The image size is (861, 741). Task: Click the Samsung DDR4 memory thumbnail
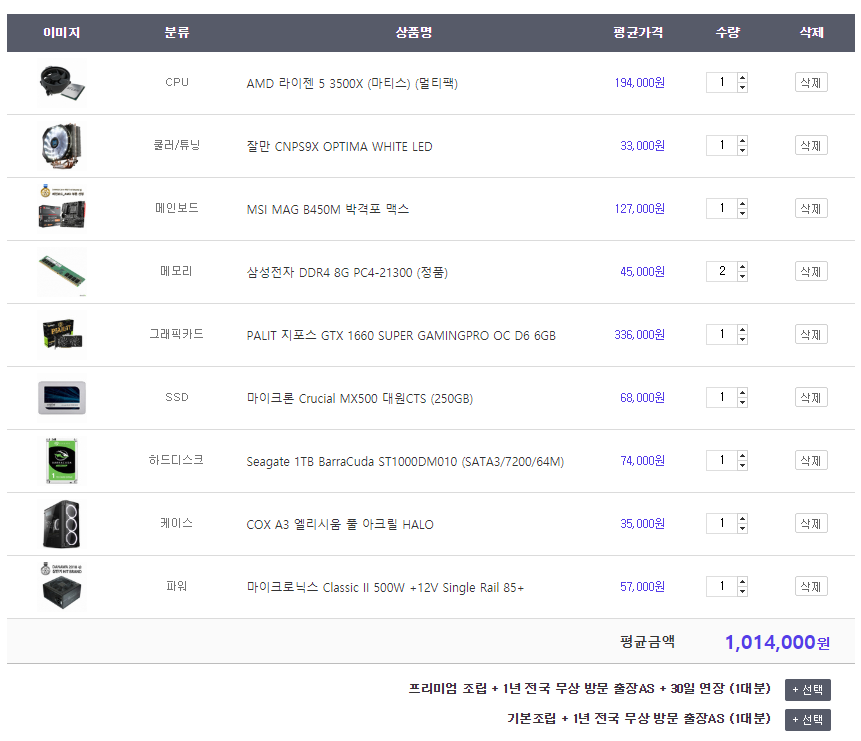click(62, 272)
